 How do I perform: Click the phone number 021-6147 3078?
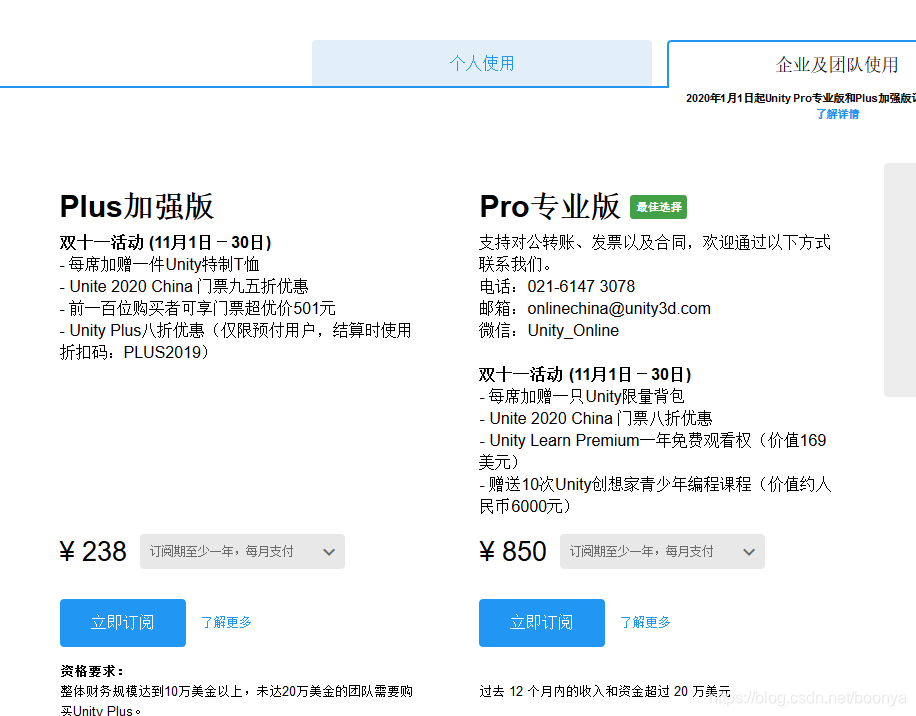click(581, 286)
